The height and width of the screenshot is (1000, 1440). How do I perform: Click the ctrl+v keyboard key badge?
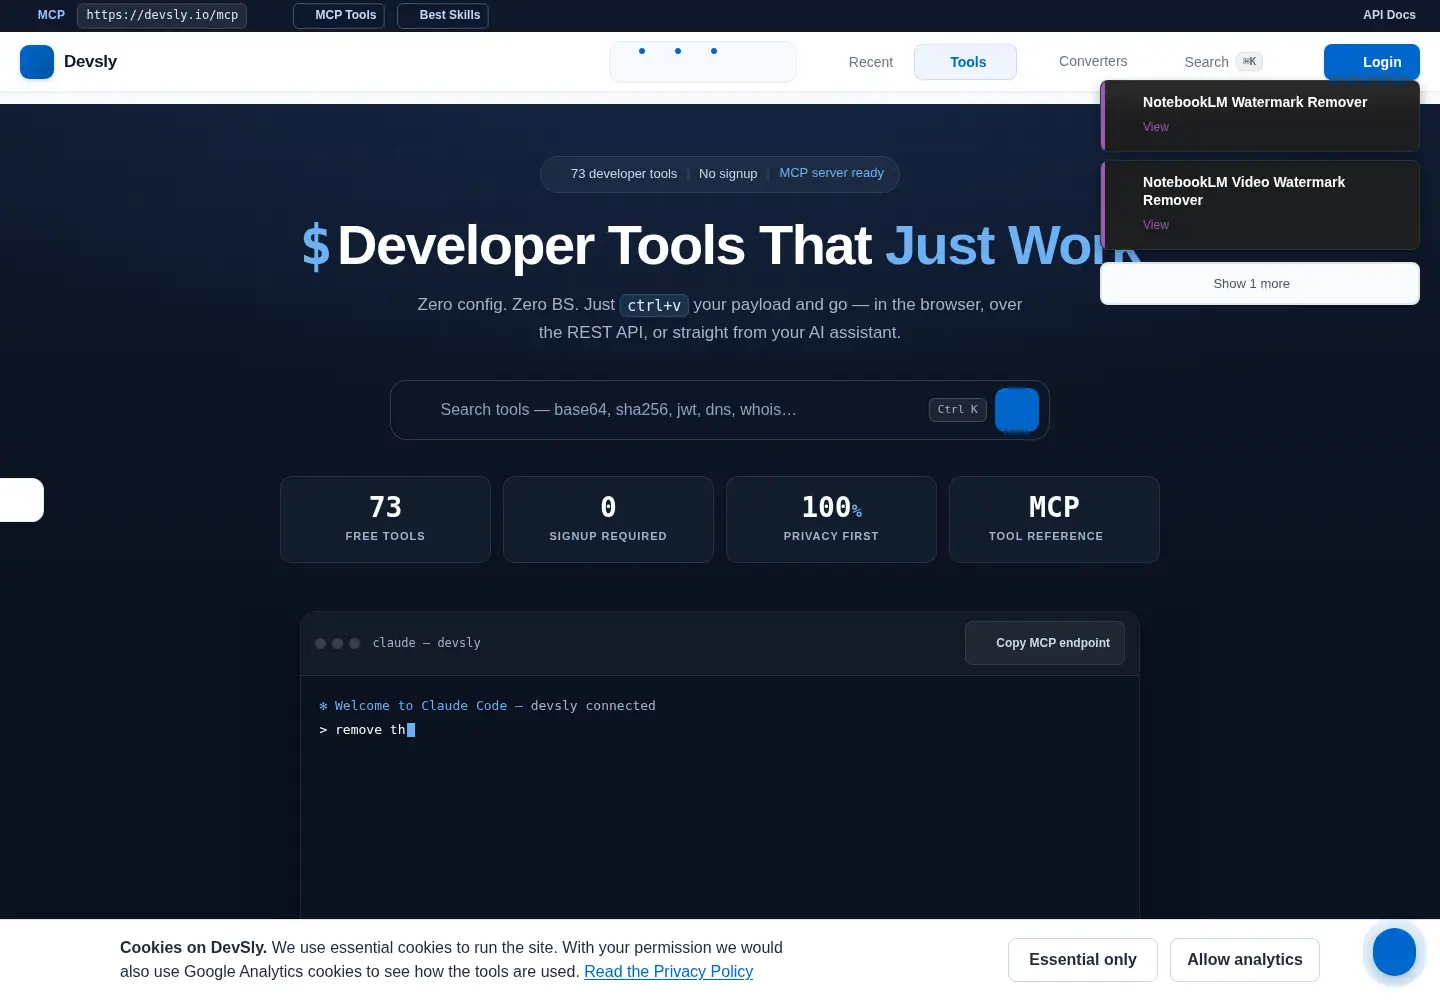(x=654, y=305)
